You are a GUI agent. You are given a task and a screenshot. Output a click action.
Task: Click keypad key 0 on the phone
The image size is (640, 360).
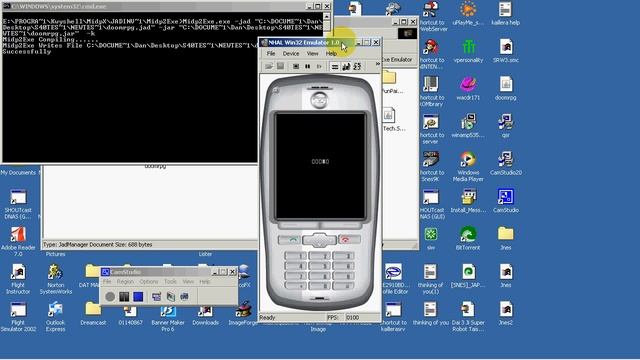(x=320, y=287)
